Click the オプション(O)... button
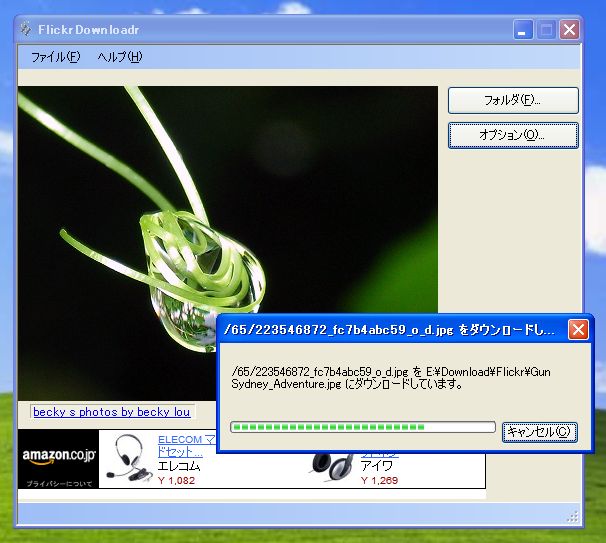This screenshot has width=606, height=543. coord(513,135)
